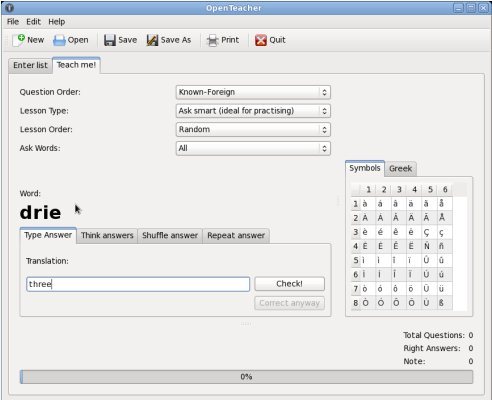Open the Edit menu

click(33, 22)
